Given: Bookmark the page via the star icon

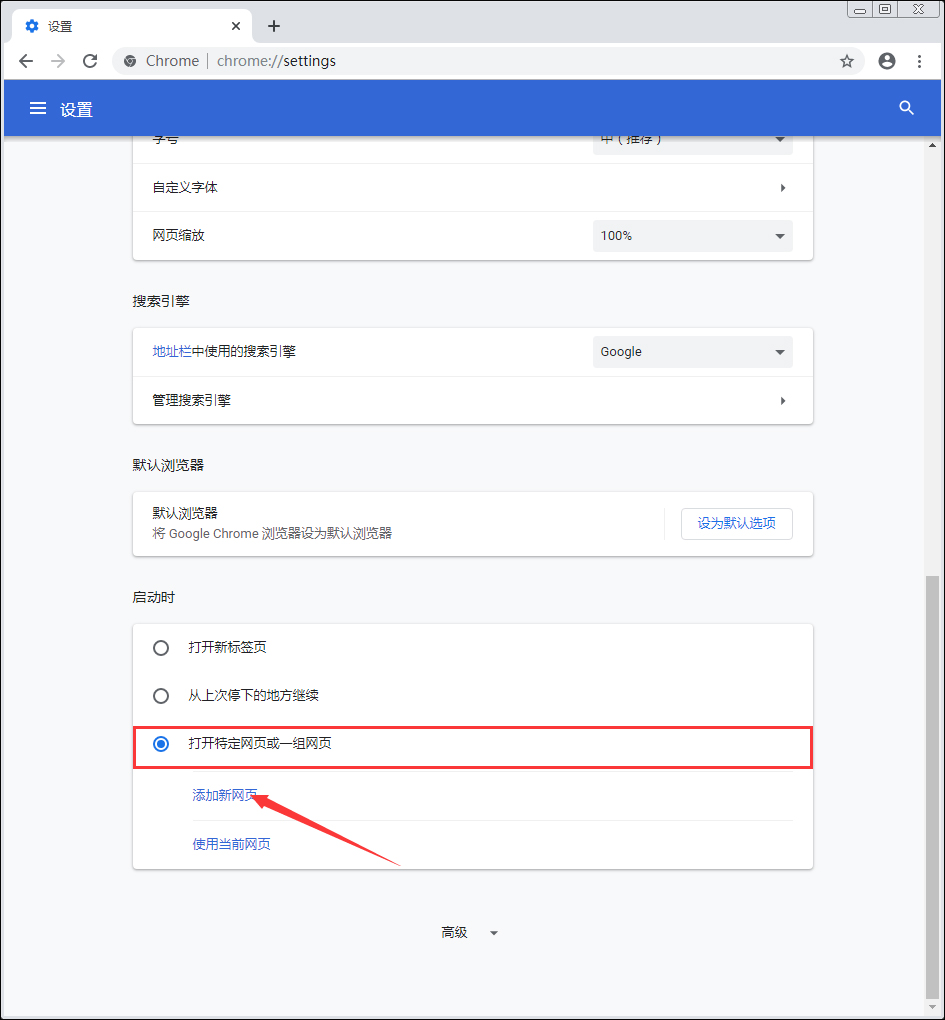Looking at the screenshot, I should point(847,61).
